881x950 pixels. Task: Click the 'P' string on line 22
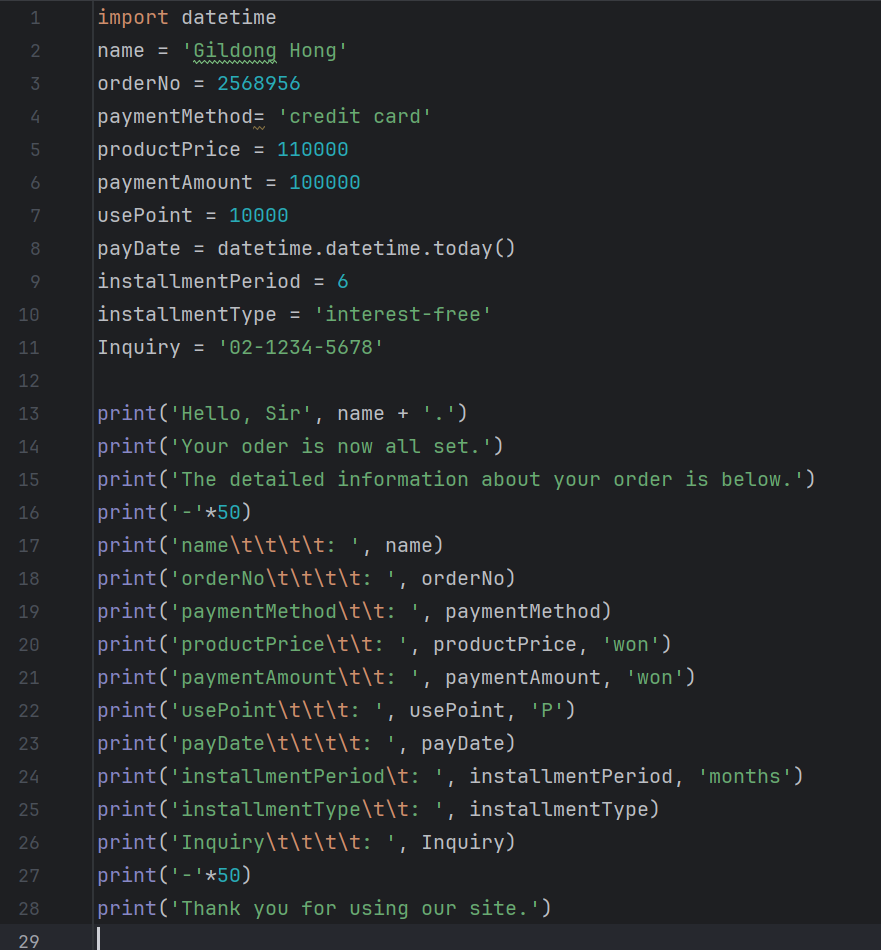[547, 711]
